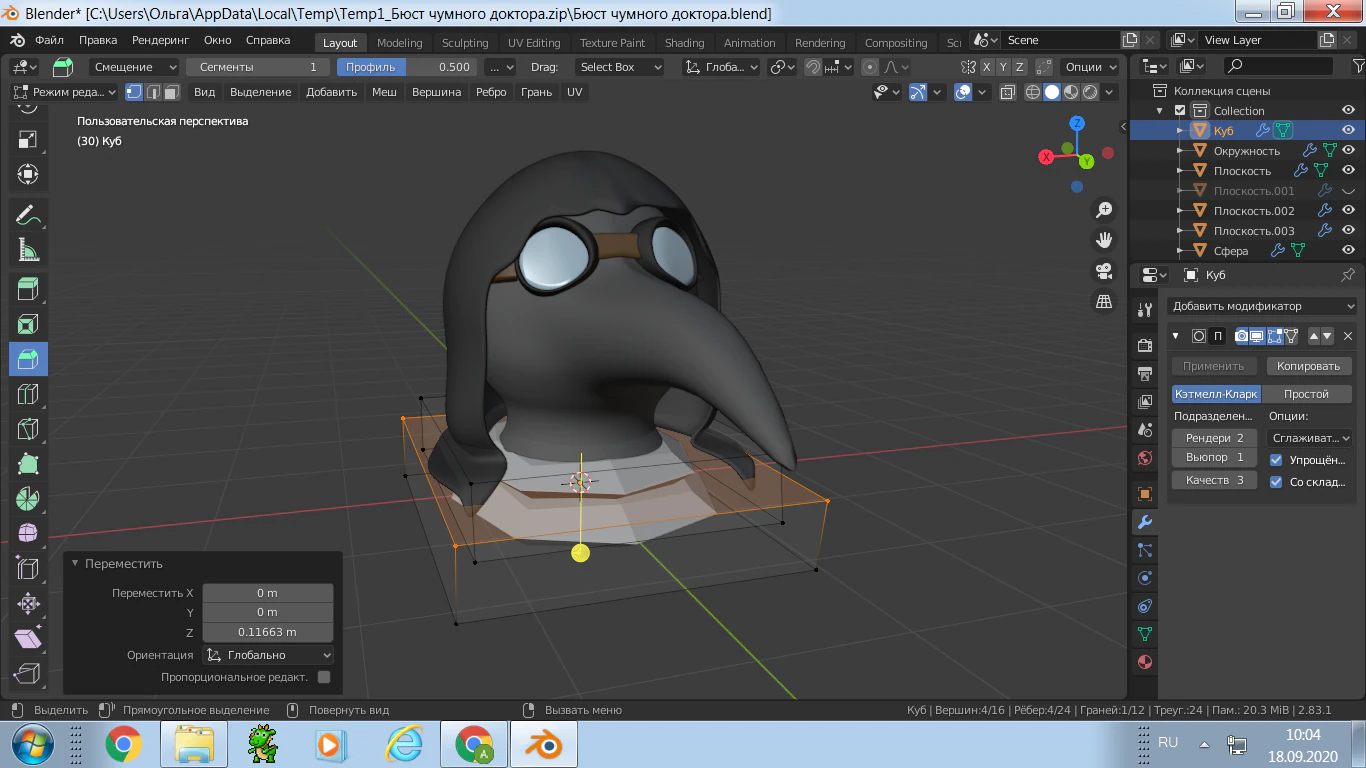The image size is (1366, 768).
Task: Hide Окружность object with eye icon
Action: (1348, 150)
